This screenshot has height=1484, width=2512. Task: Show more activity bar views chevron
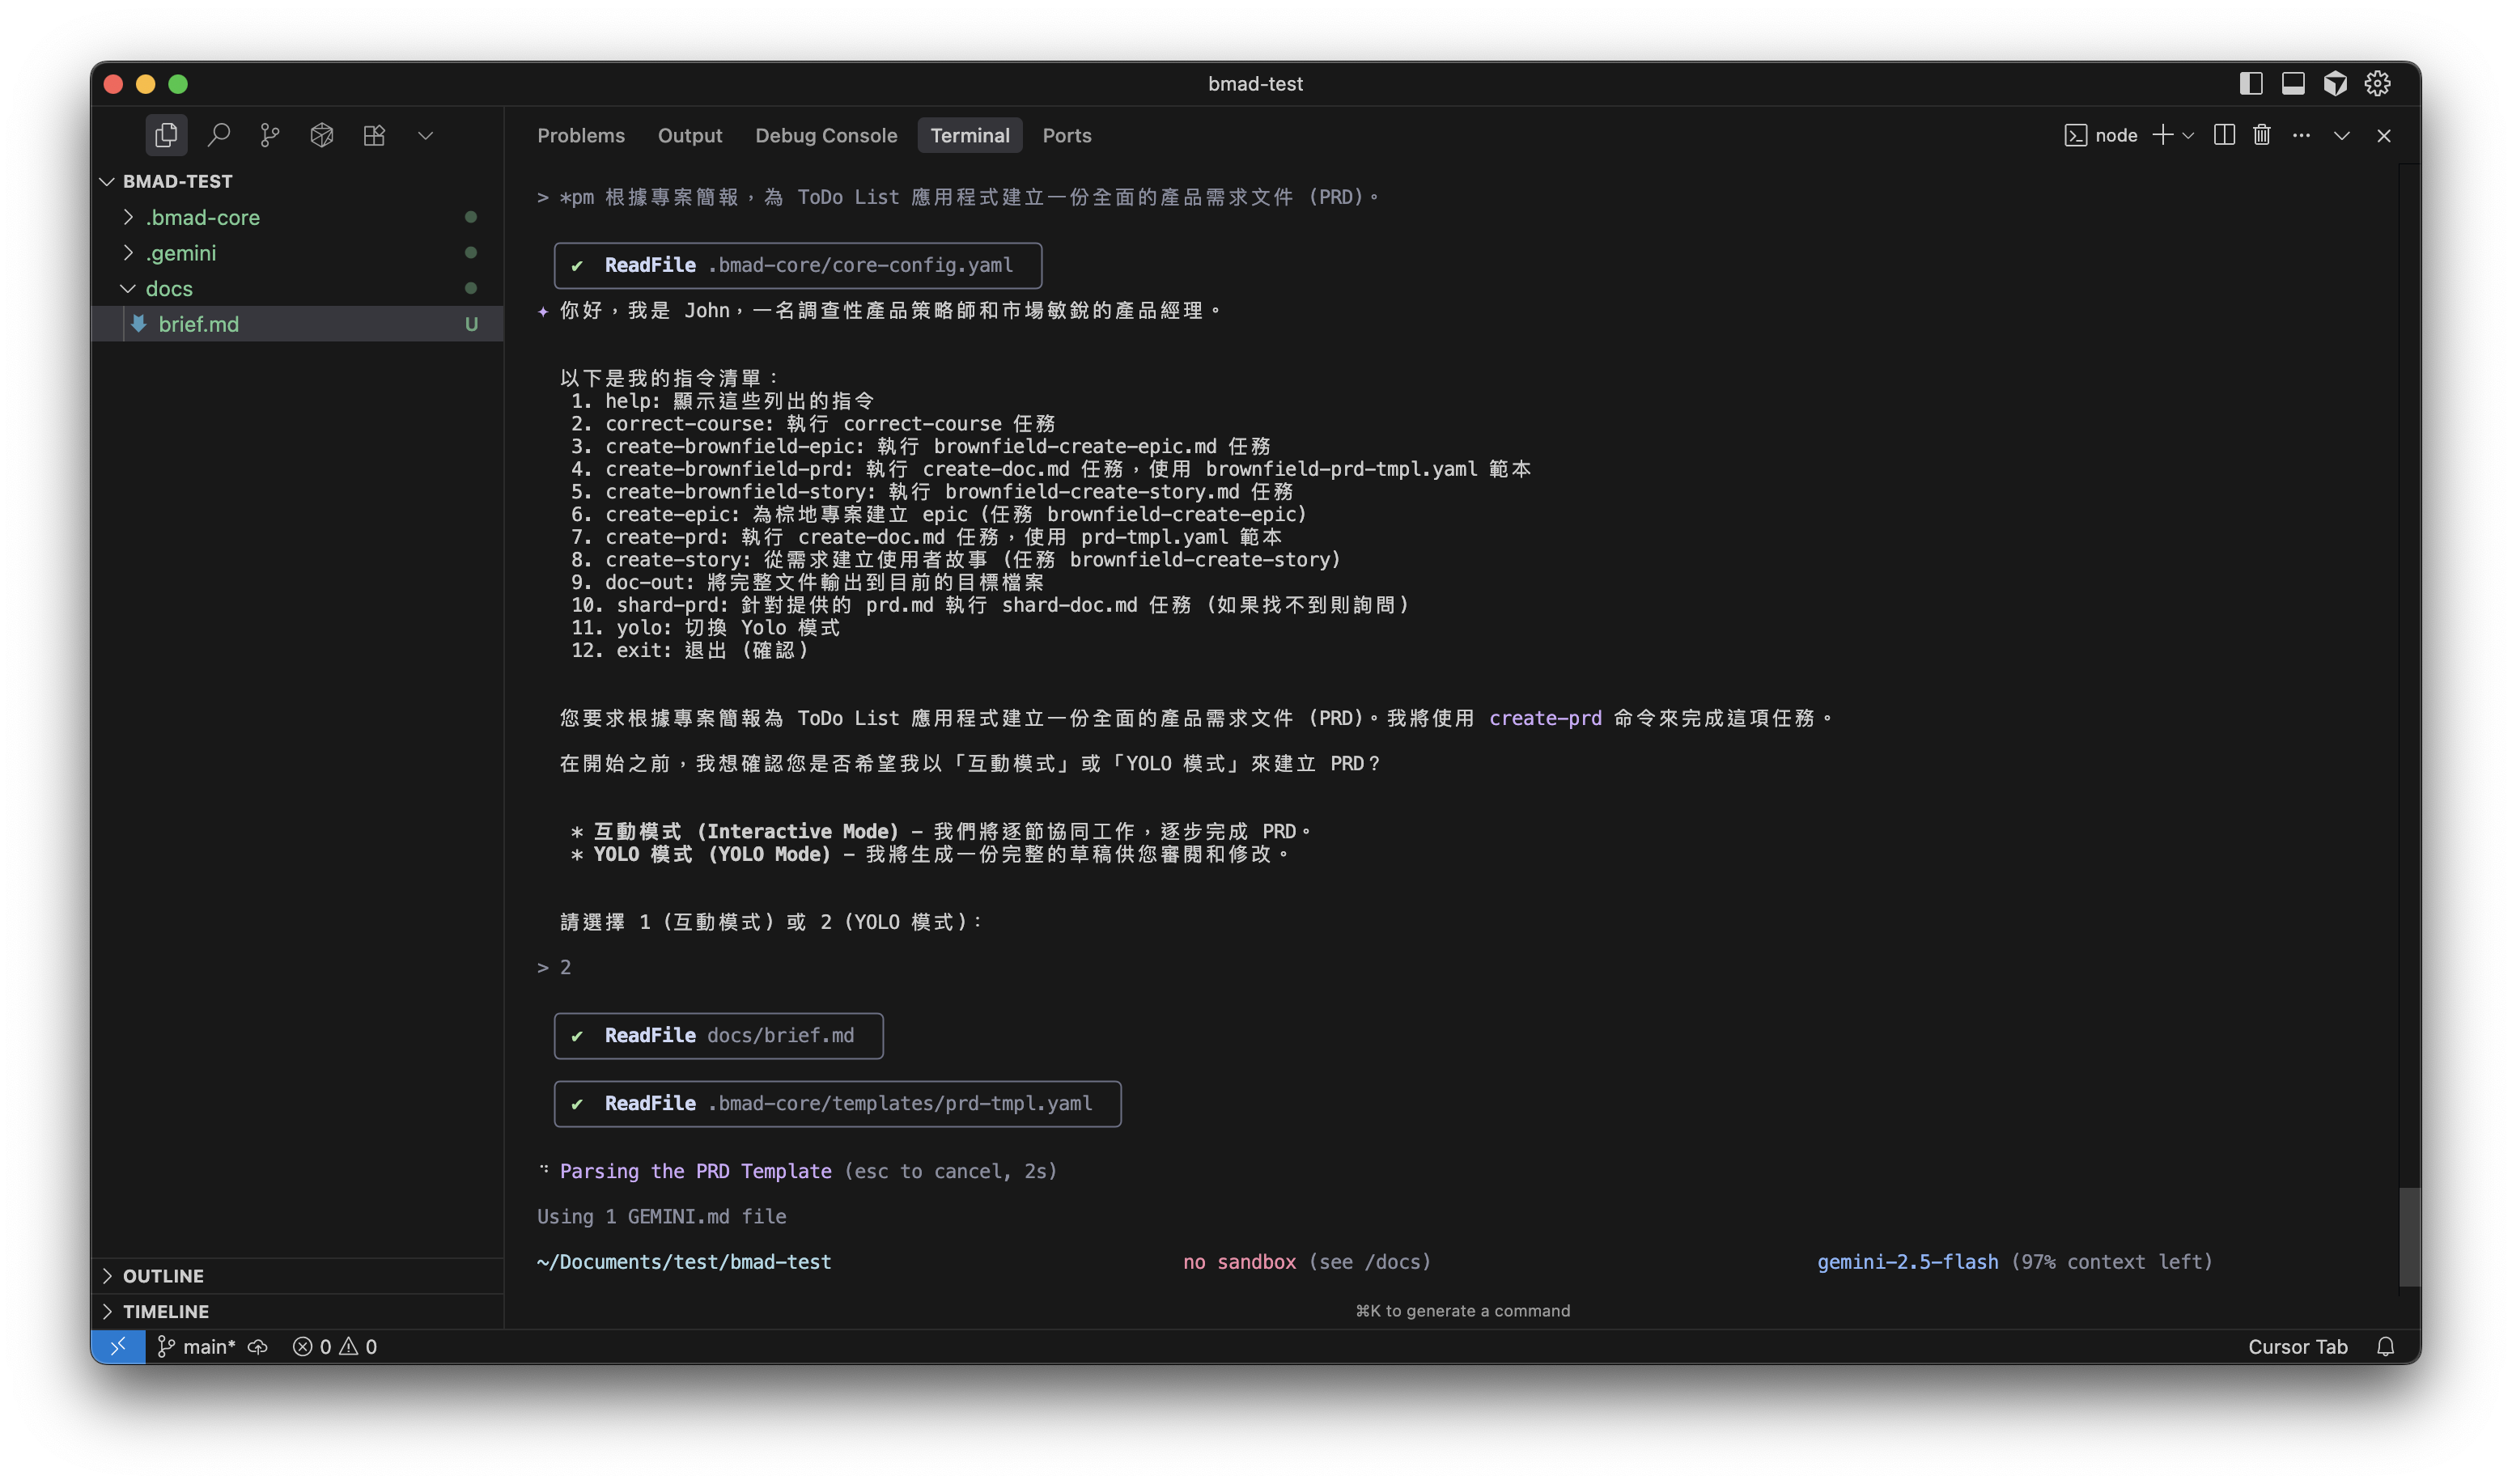coord(426,135)
